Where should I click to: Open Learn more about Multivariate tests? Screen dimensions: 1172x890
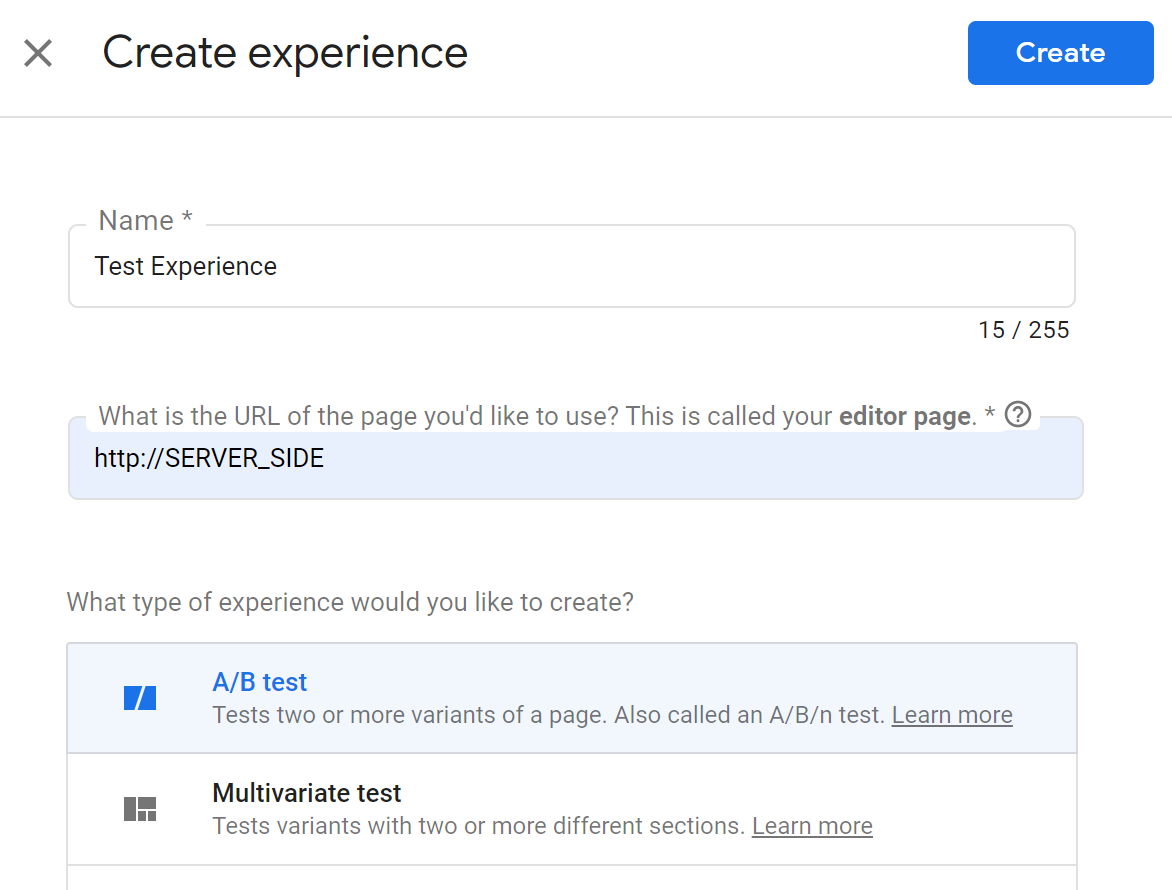click(x=812, y=825)
